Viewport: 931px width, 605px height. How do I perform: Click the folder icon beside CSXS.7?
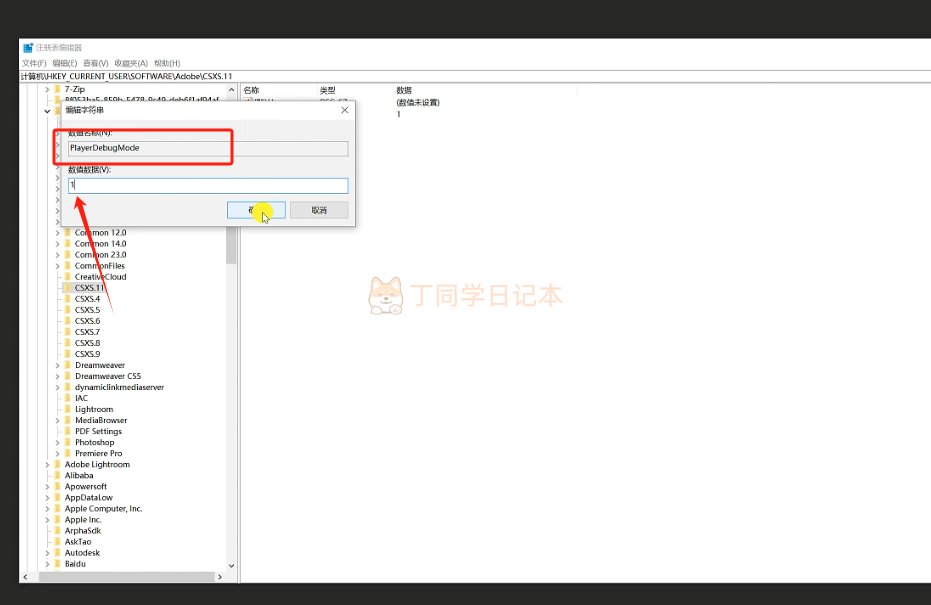pos(68,332)
